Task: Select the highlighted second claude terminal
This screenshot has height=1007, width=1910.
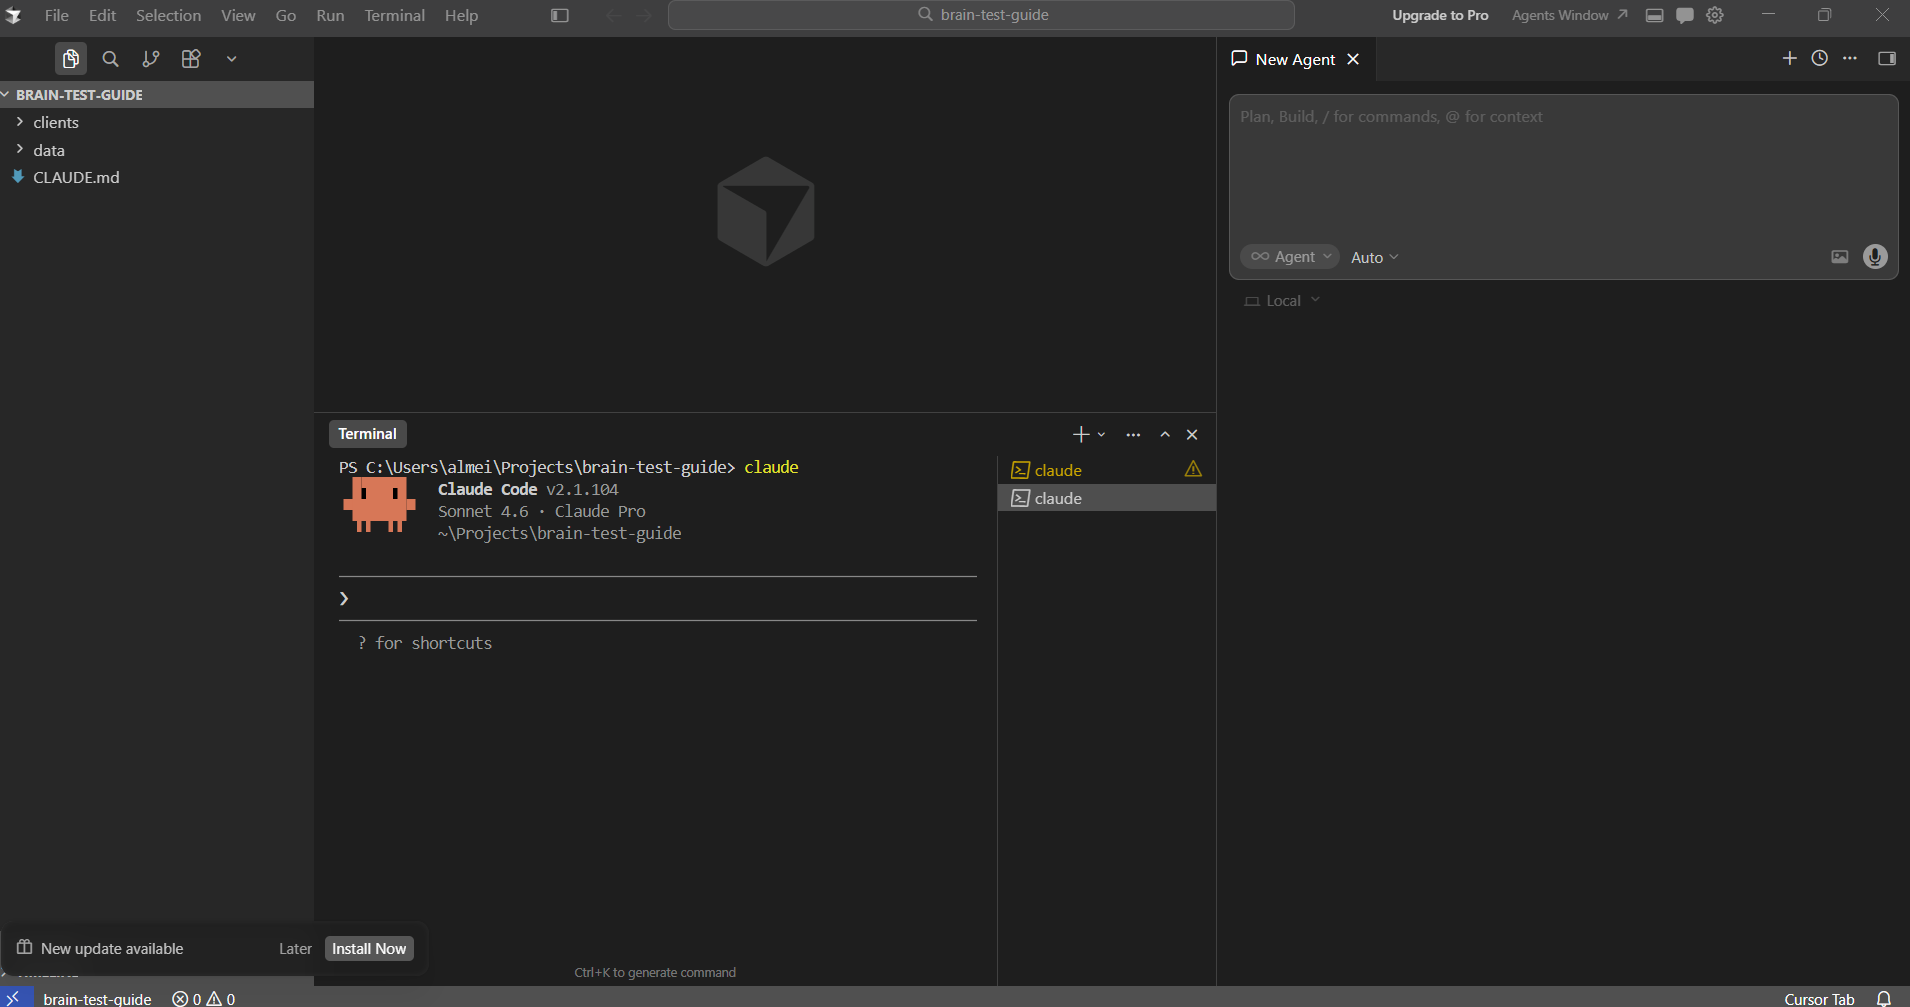Action: (x=1107, y=498)
